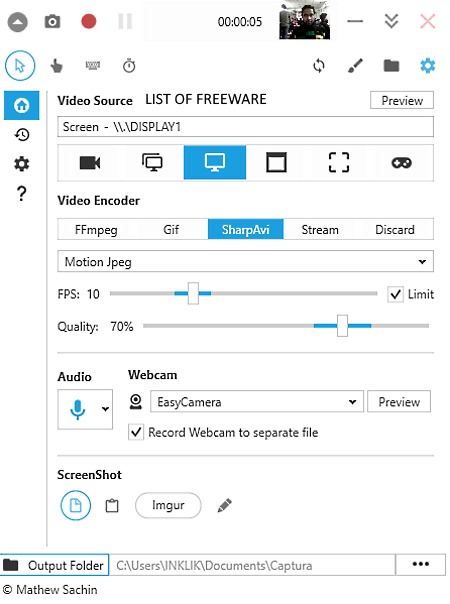
Task: Choose the Discard encoder option
Action: pos(395,230)
